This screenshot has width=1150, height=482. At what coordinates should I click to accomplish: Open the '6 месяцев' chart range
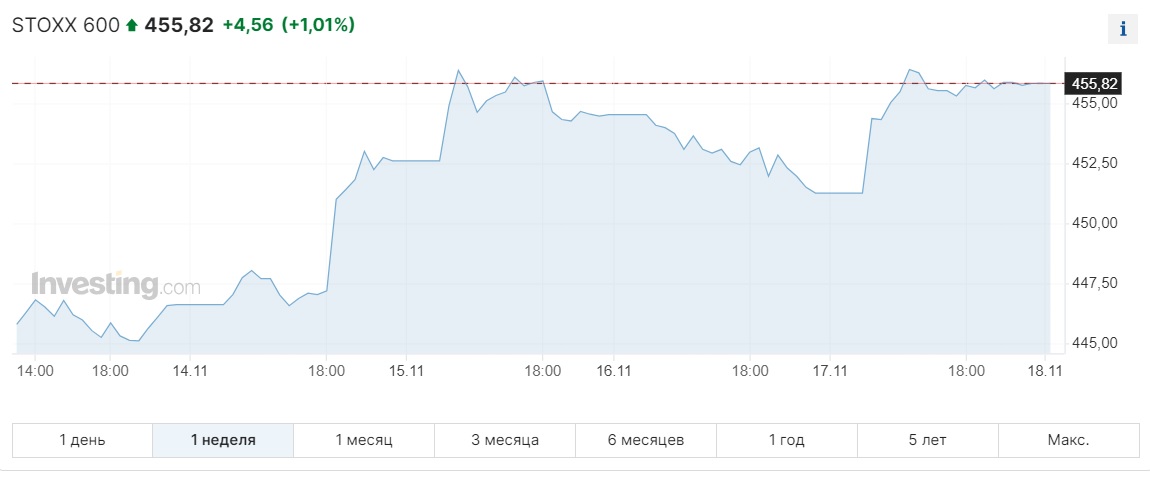646,440
